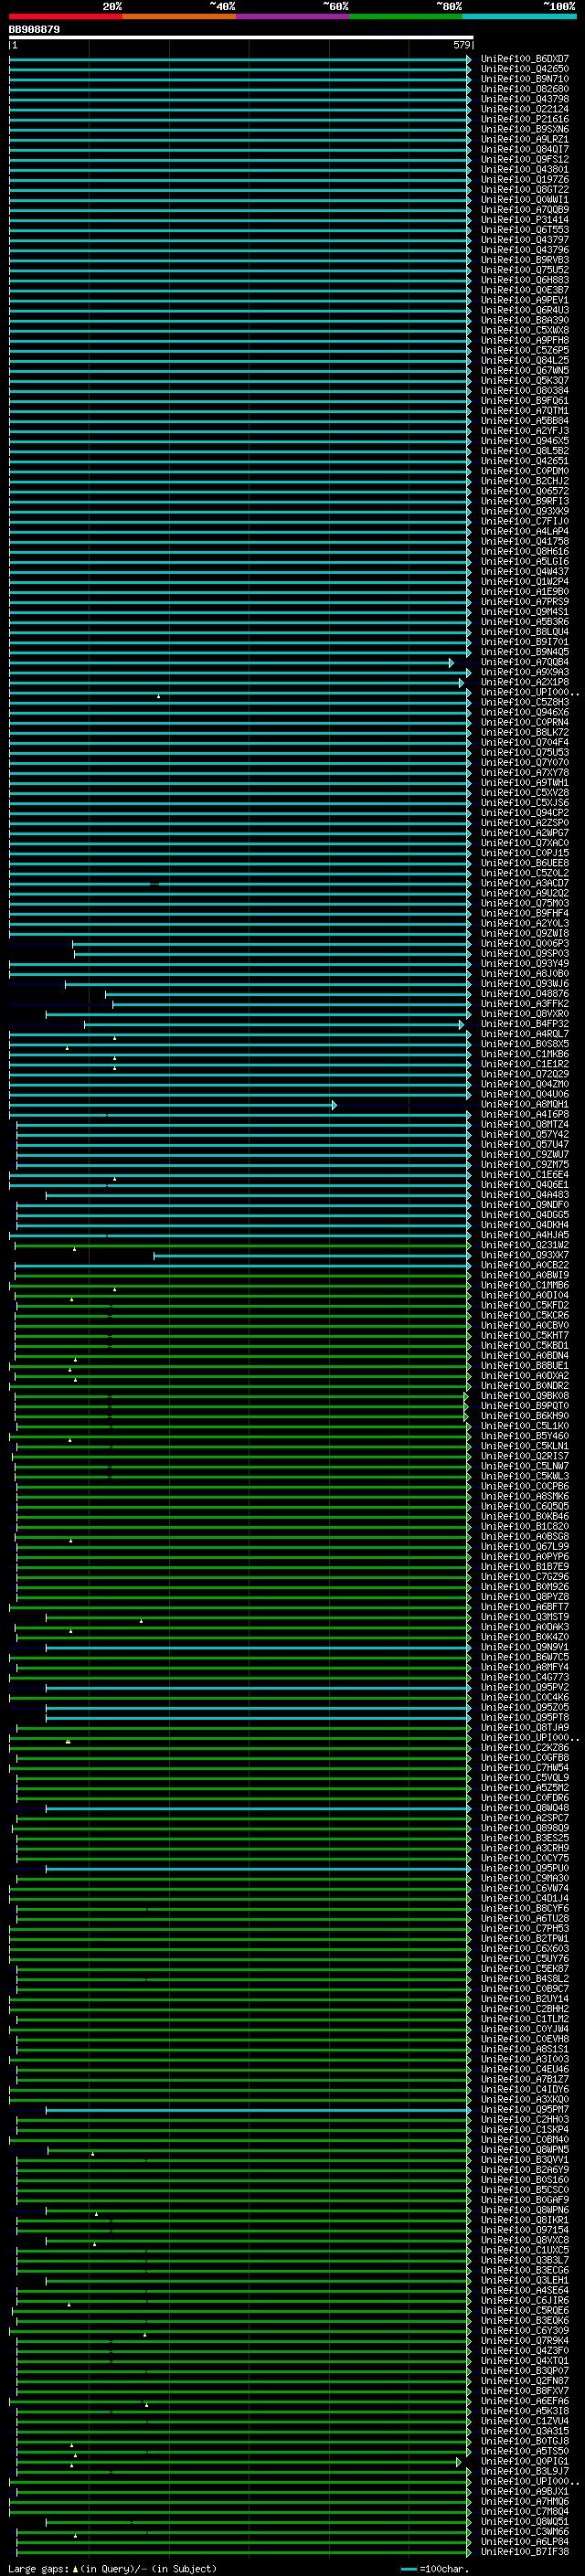Click the green ~80% identity legend segment

click(x=406, y=16)
